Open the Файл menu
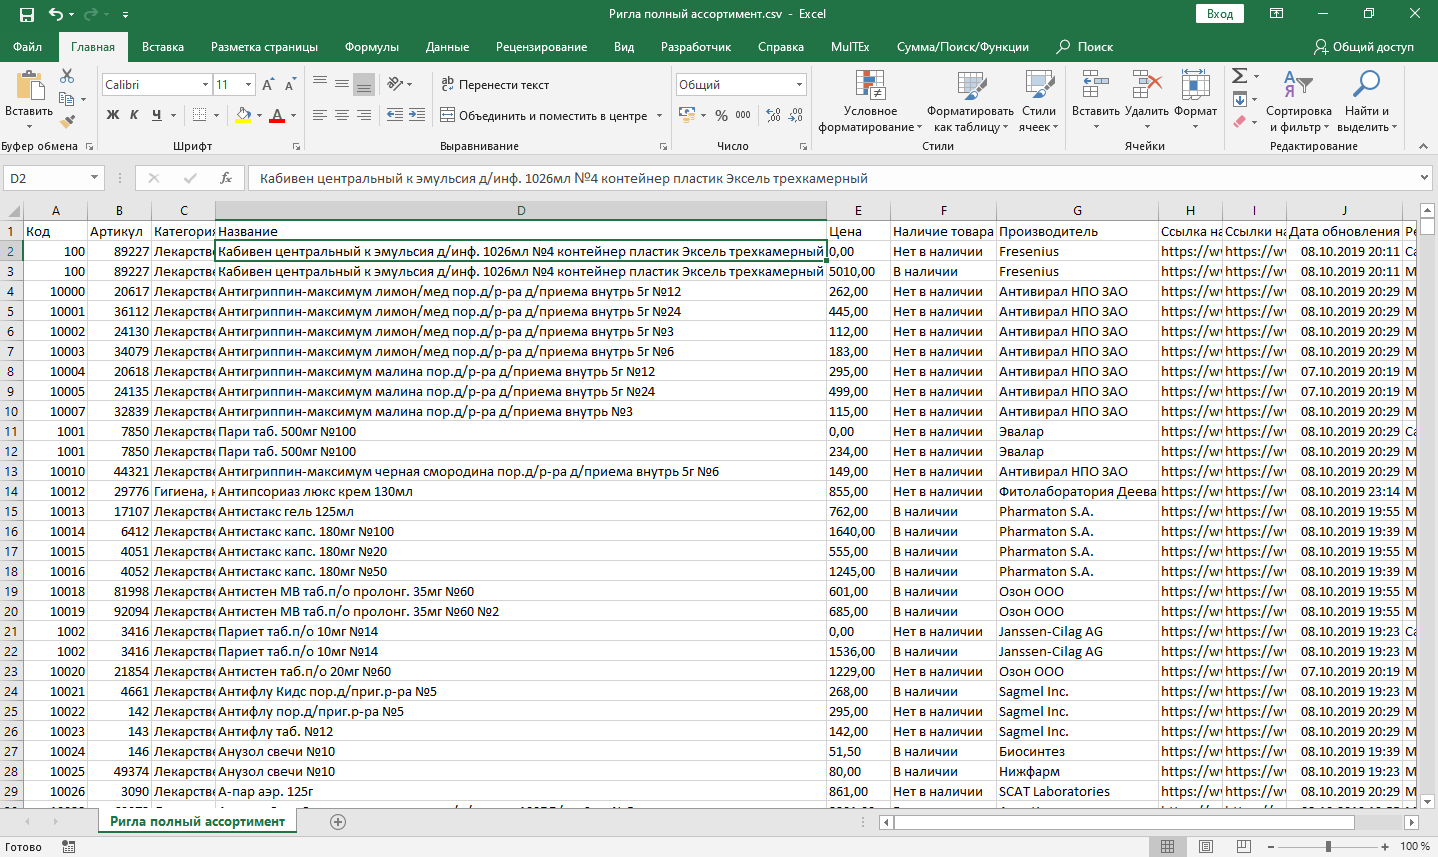This screenshot has width=1438, height=857. coord(28,47)
